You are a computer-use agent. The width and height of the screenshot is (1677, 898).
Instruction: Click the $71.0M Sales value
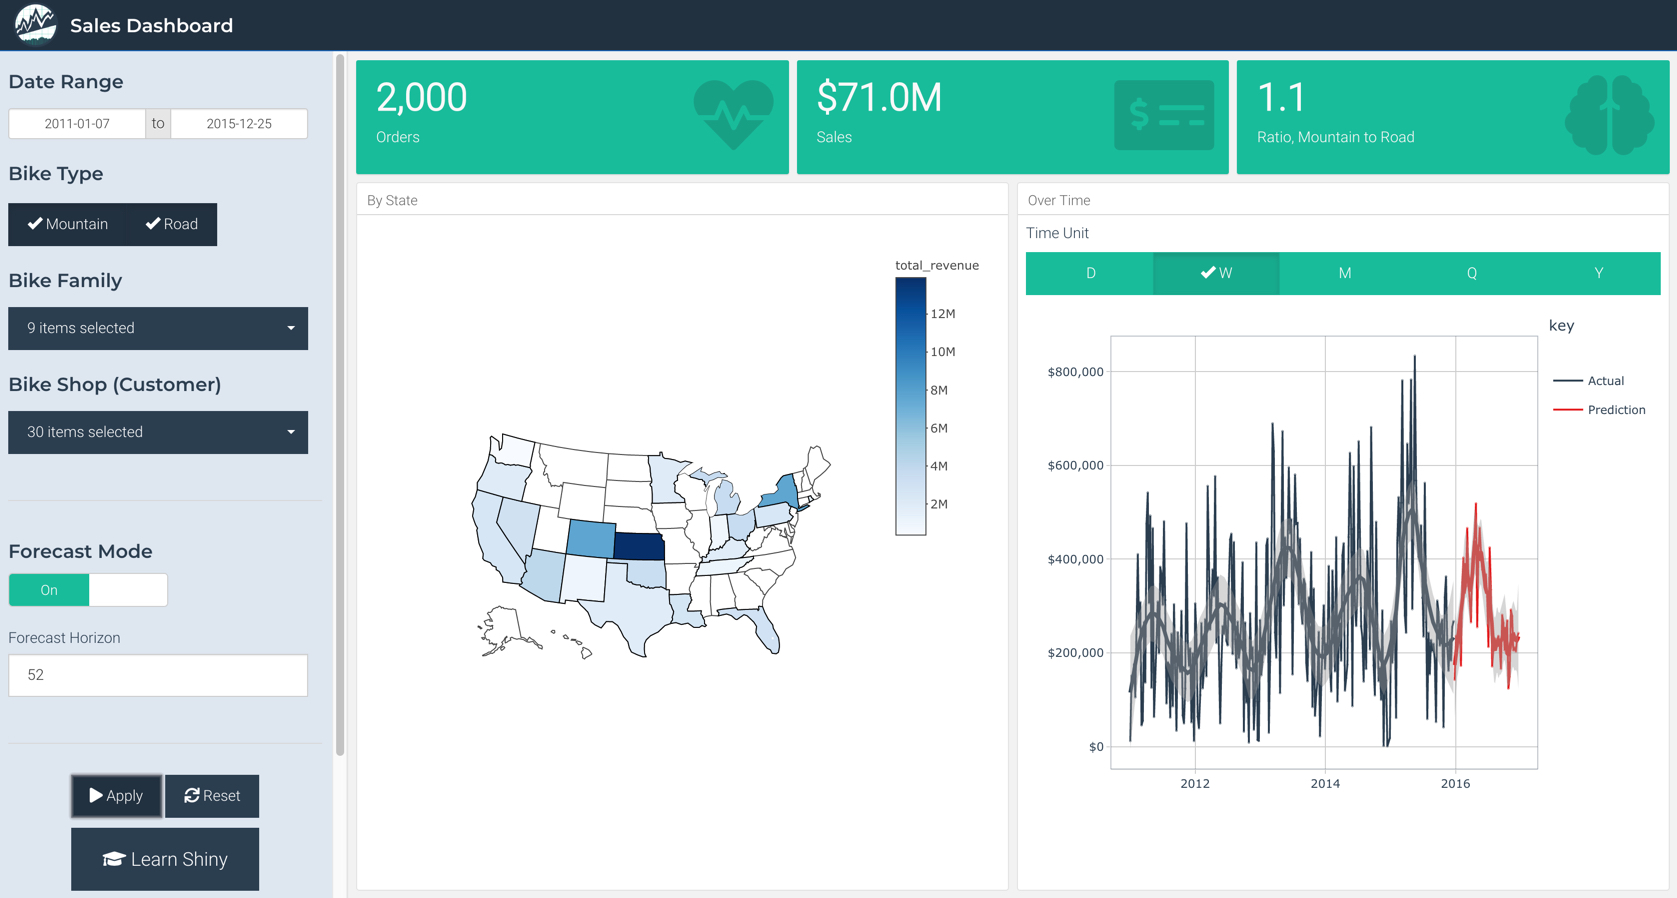coord(879,98)
